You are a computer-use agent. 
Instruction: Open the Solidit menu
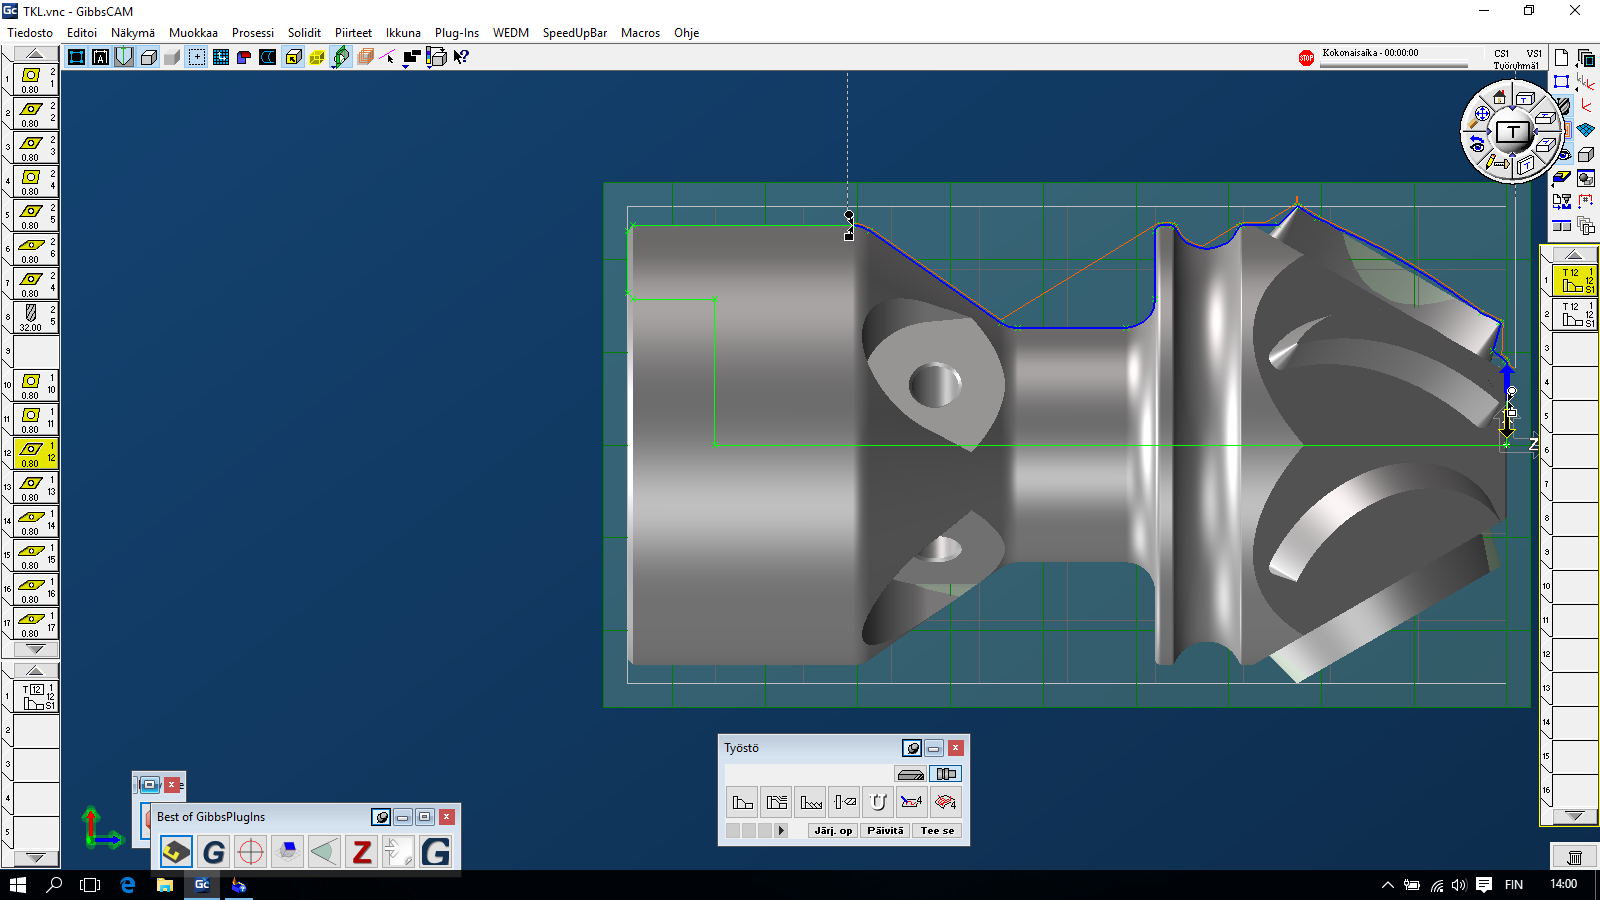pyautogui.click(x=304, y=33)
